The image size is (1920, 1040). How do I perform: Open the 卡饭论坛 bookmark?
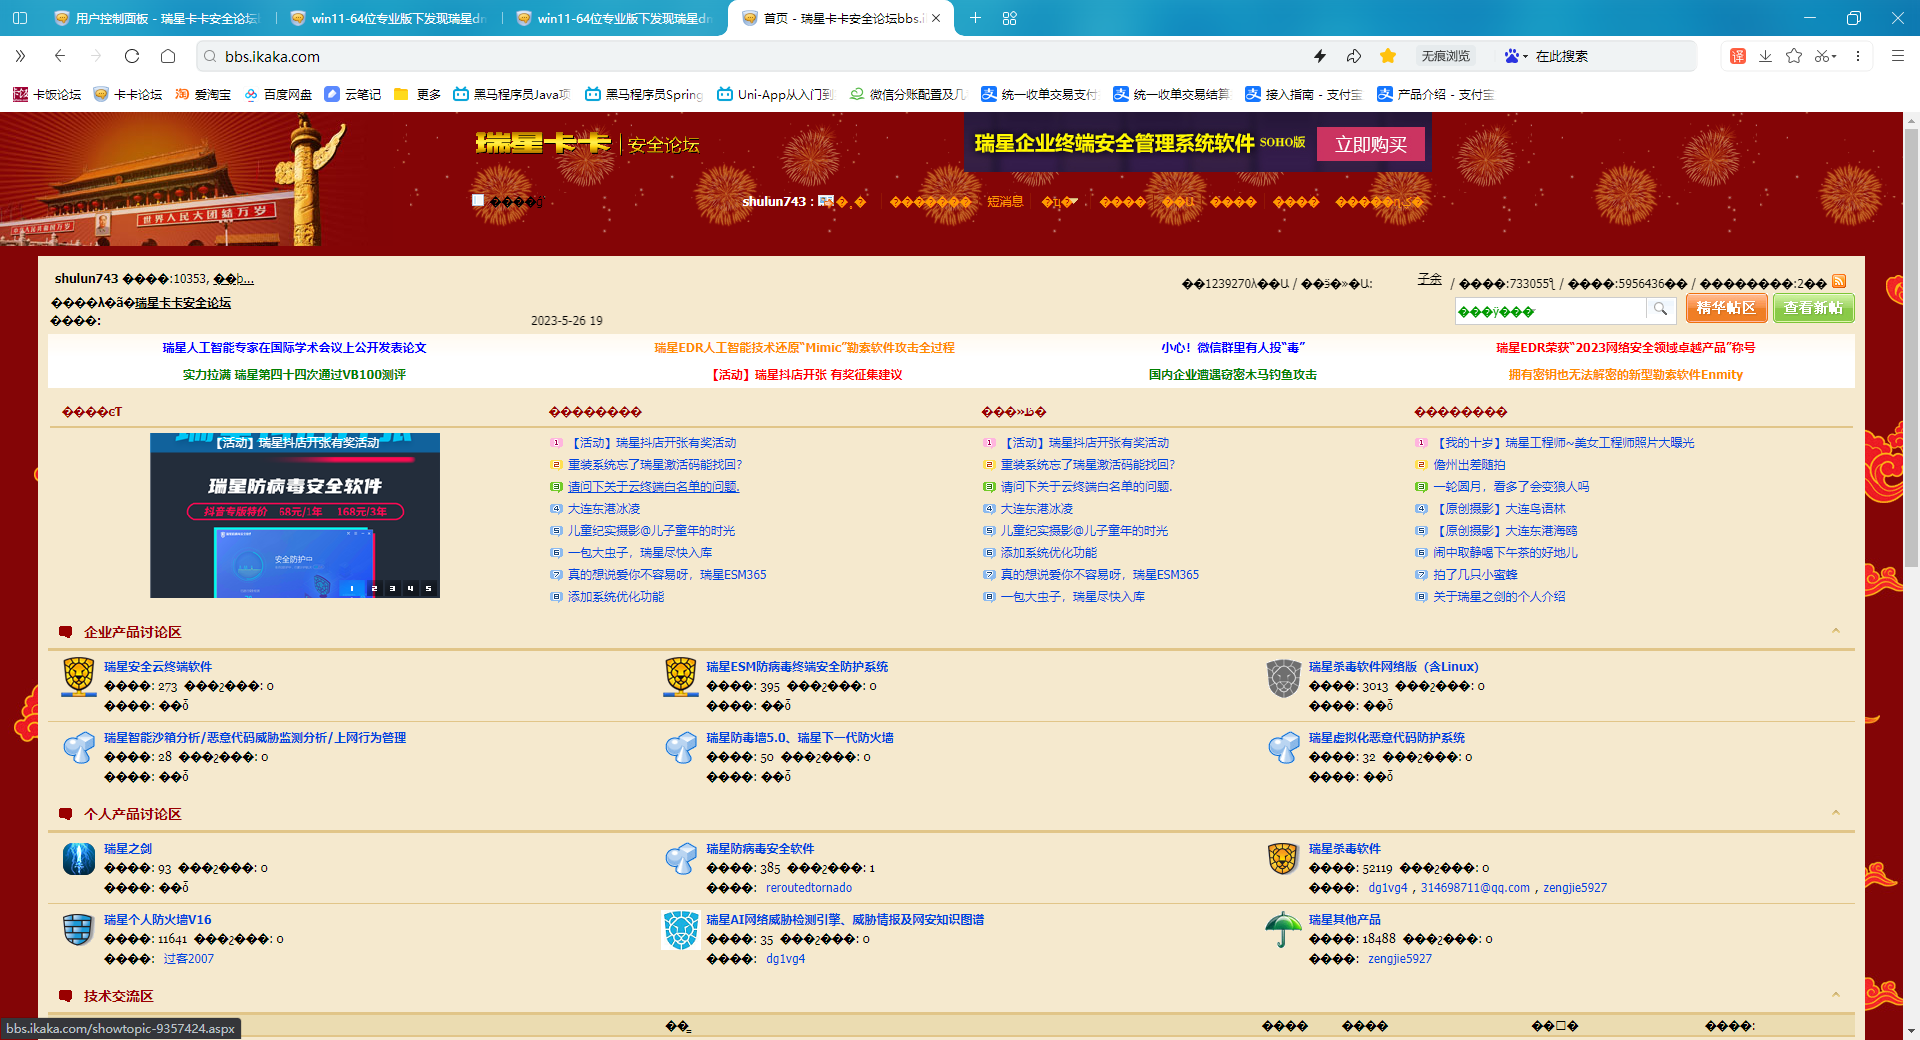point(47,94)
